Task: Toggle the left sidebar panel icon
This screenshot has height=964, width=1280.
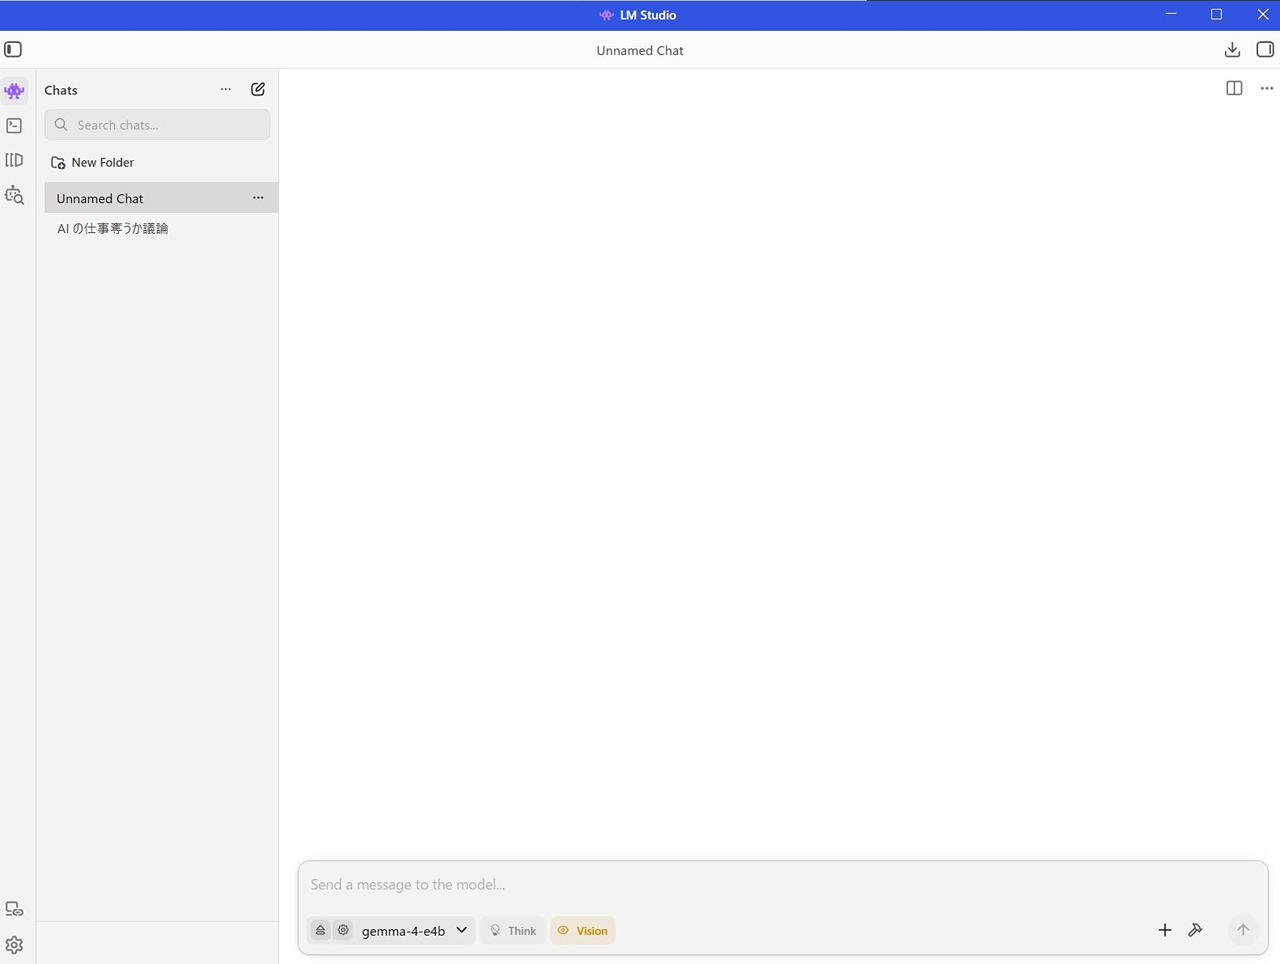Action: [x=13, y=50]
